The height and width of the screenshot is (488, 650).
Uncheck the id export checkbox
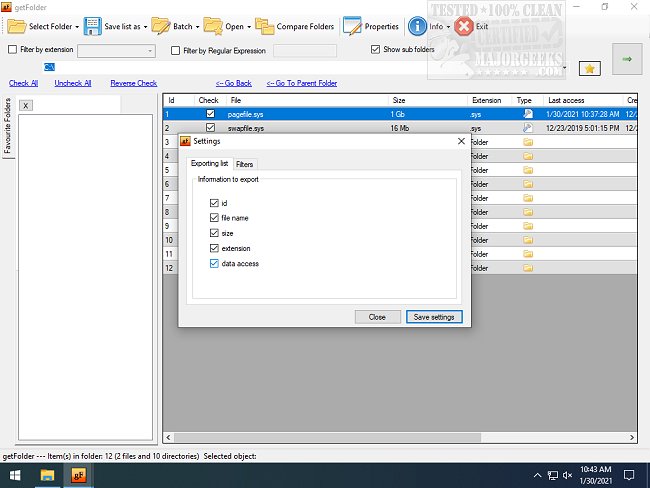(214, 203)
